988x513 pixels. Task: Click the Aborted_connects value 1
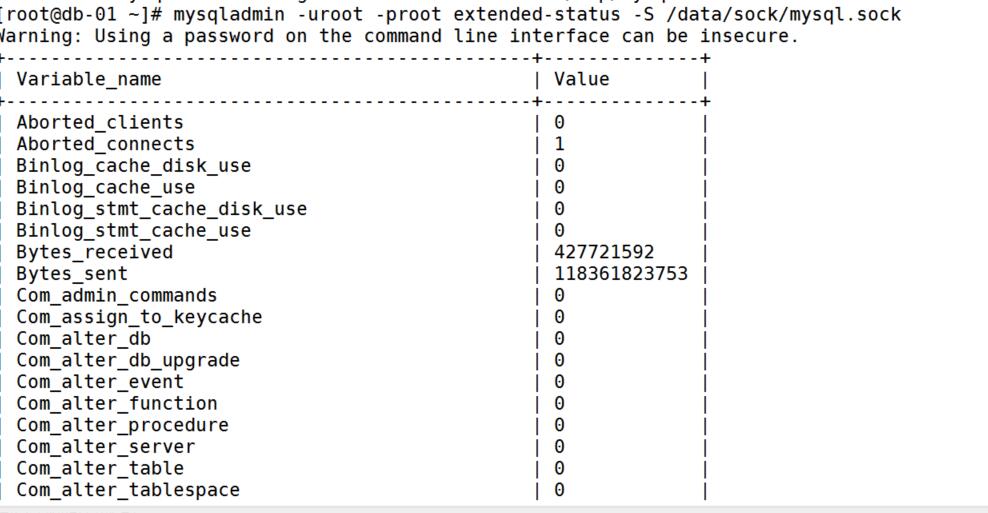[559, 144]
